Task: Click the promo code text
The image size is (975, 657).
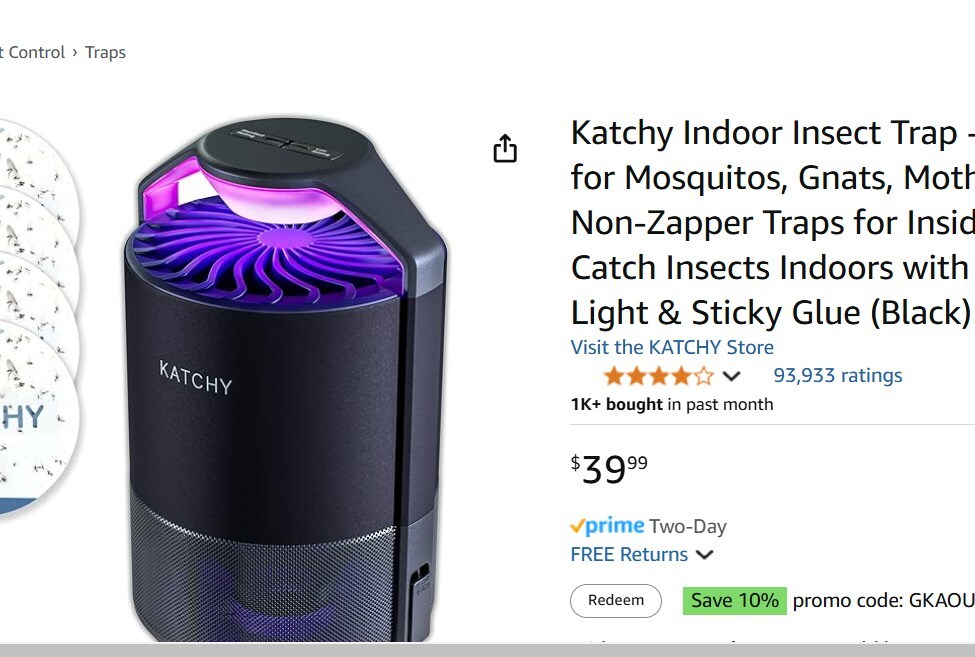Action: coord(884,600)
